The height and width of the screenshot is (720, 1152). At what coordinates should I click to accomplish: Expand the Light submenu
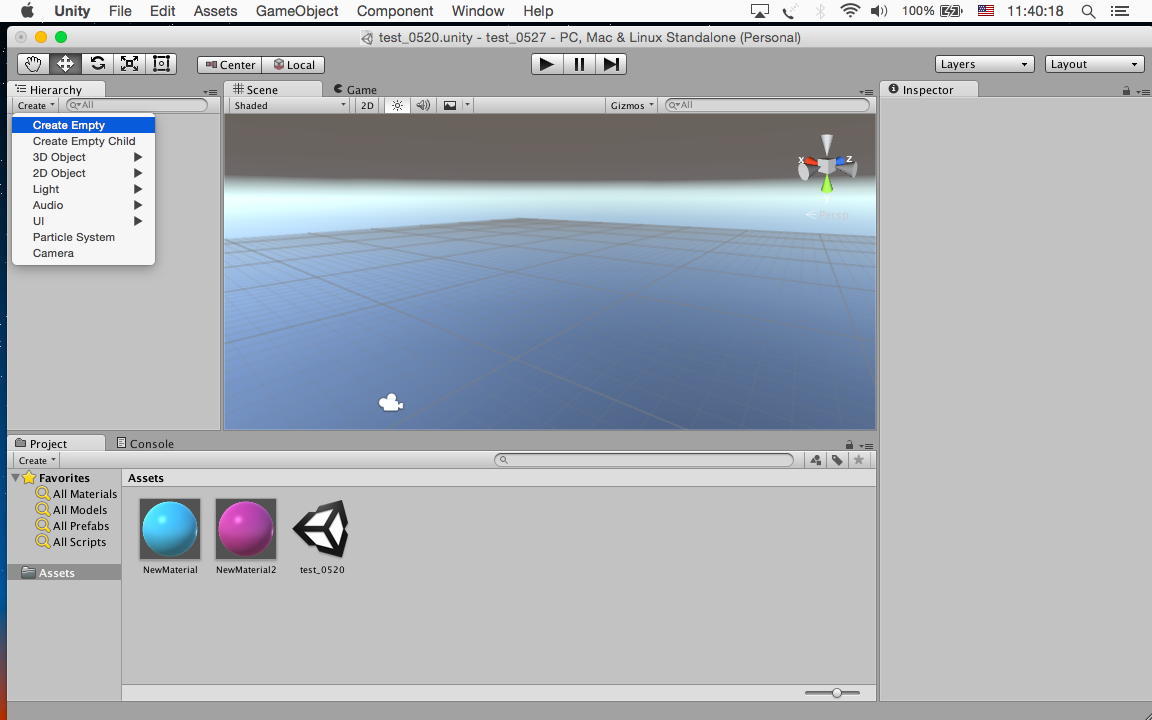click(x=84, y=189)
